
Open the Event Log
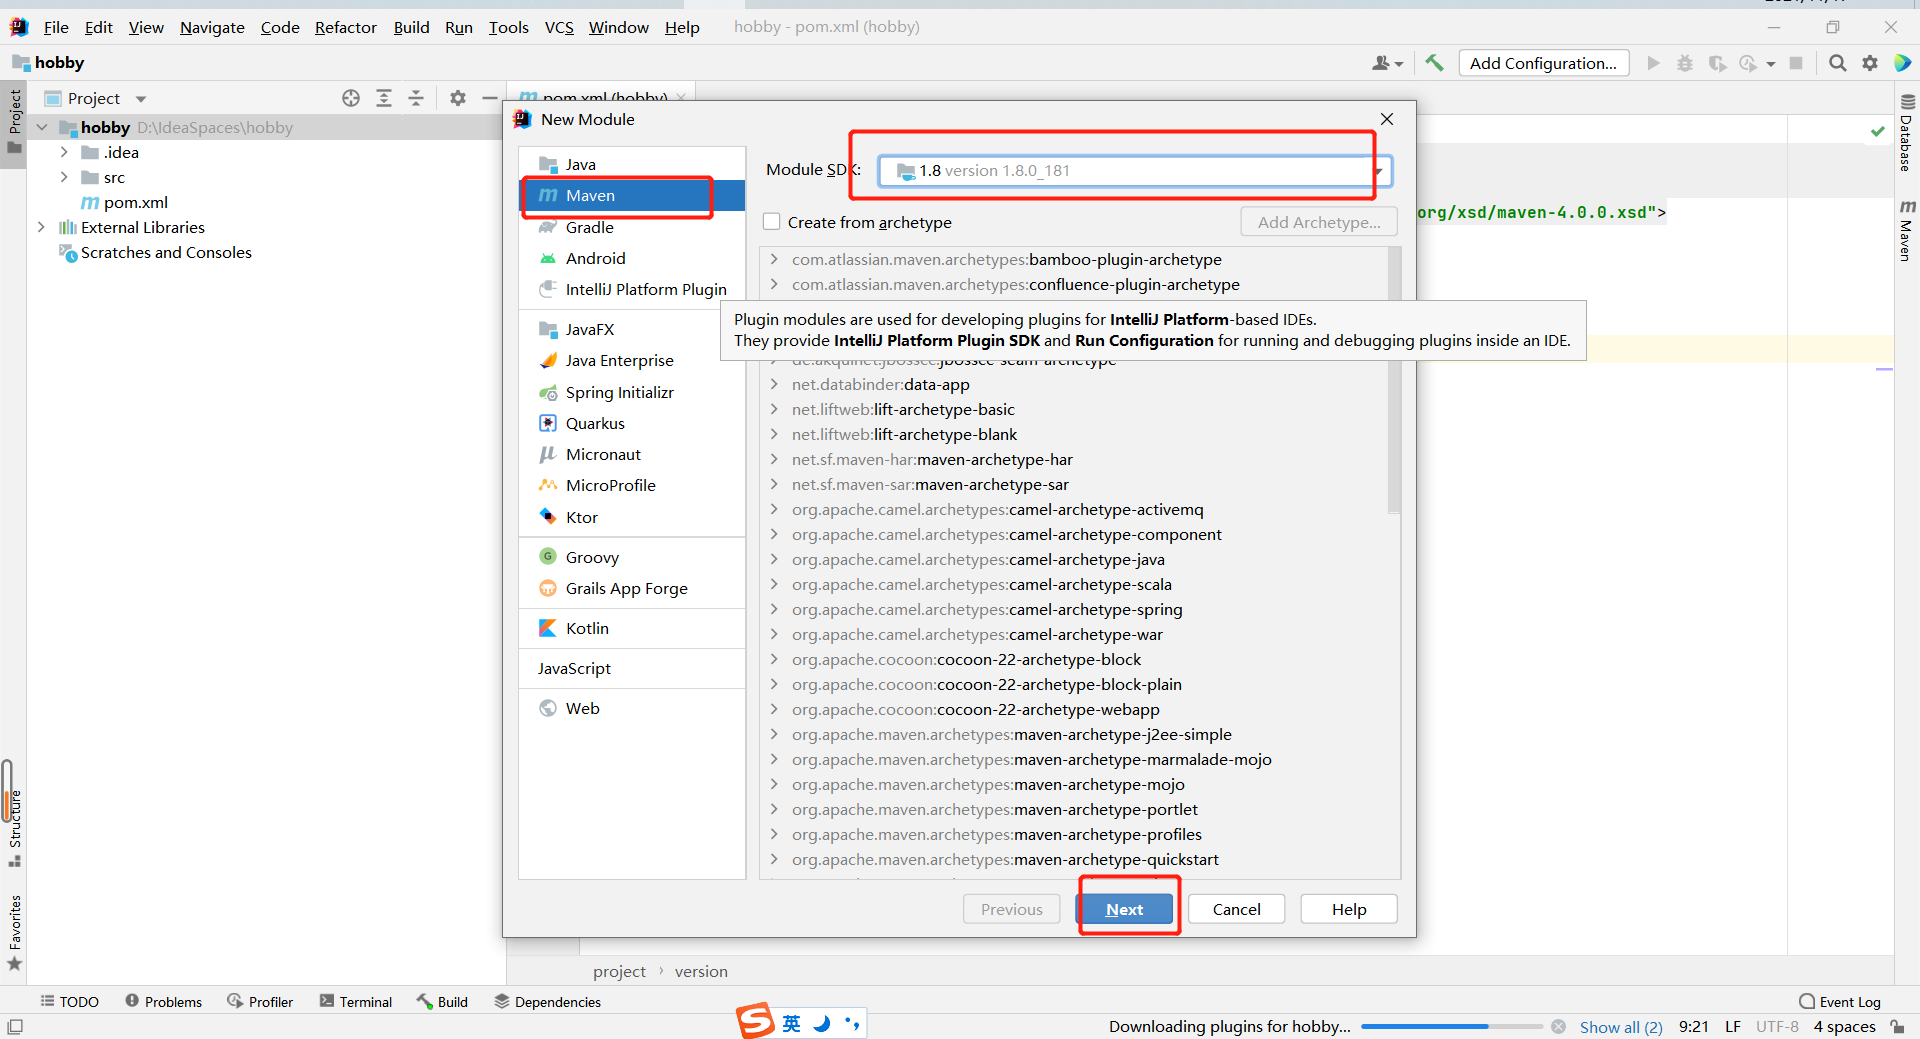1840,1001
